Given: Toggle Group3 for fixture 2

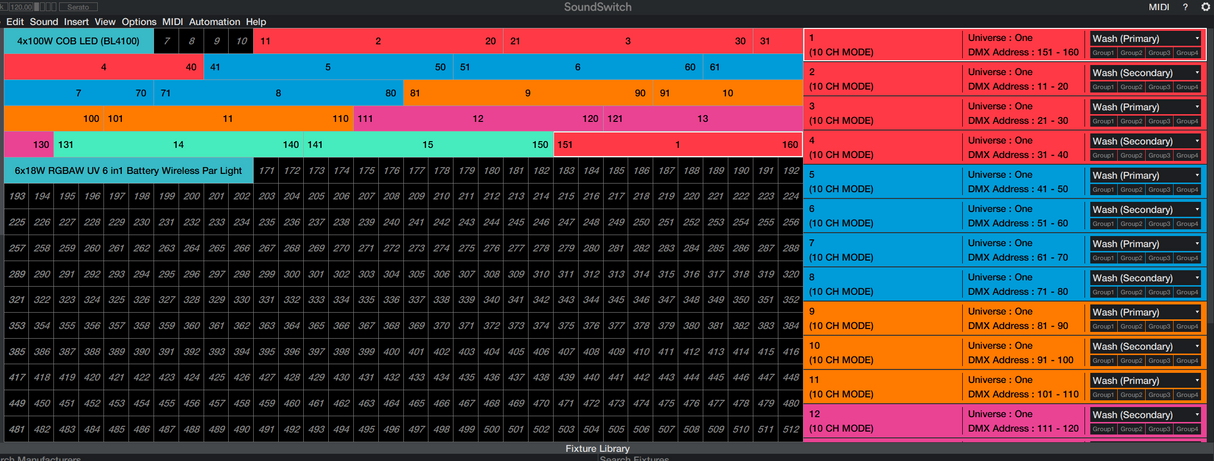Looking at the screenshot, I should 1160,87.
